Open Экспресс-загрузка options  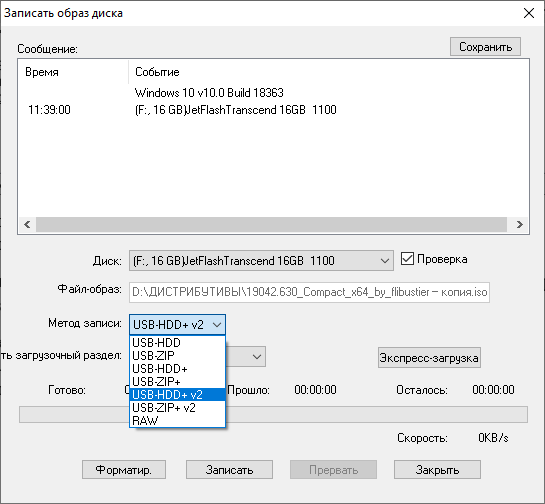coord(429,357)
